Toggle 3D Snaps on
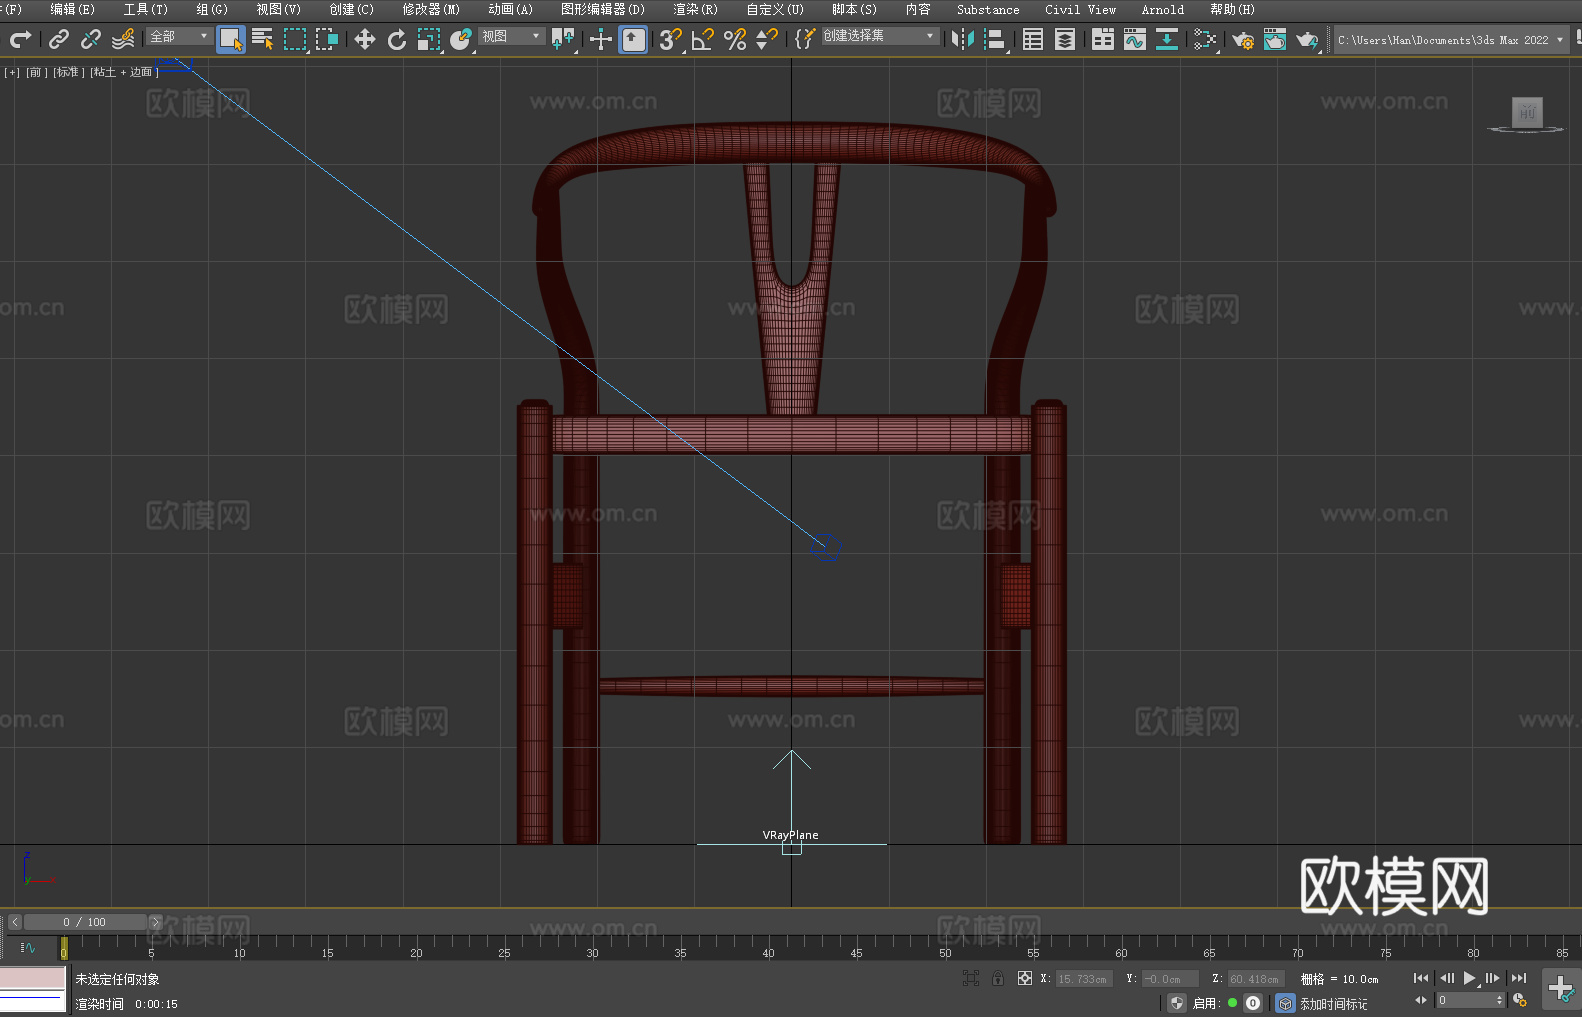The width and height of the screenshot is (1582, 1017). pyautogui.click(x=671, y=39)
